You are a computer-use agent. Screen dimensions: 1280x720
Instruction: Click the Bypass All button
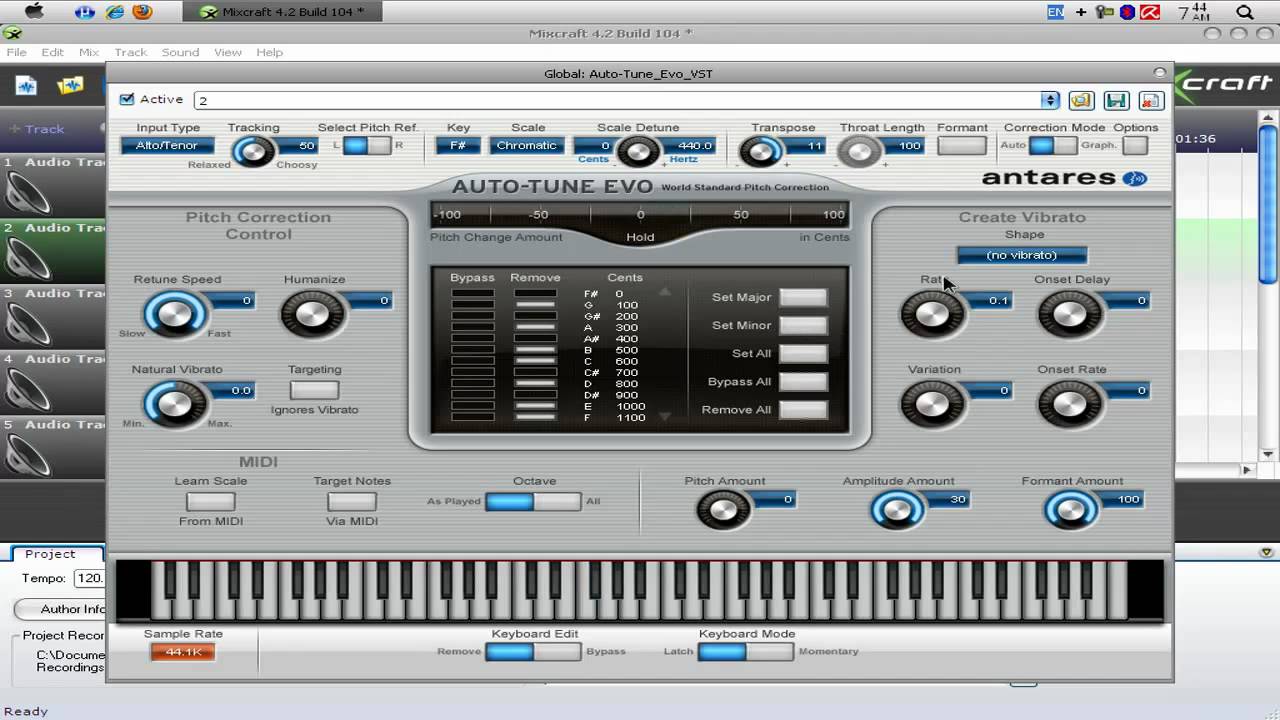coord(803,382)
